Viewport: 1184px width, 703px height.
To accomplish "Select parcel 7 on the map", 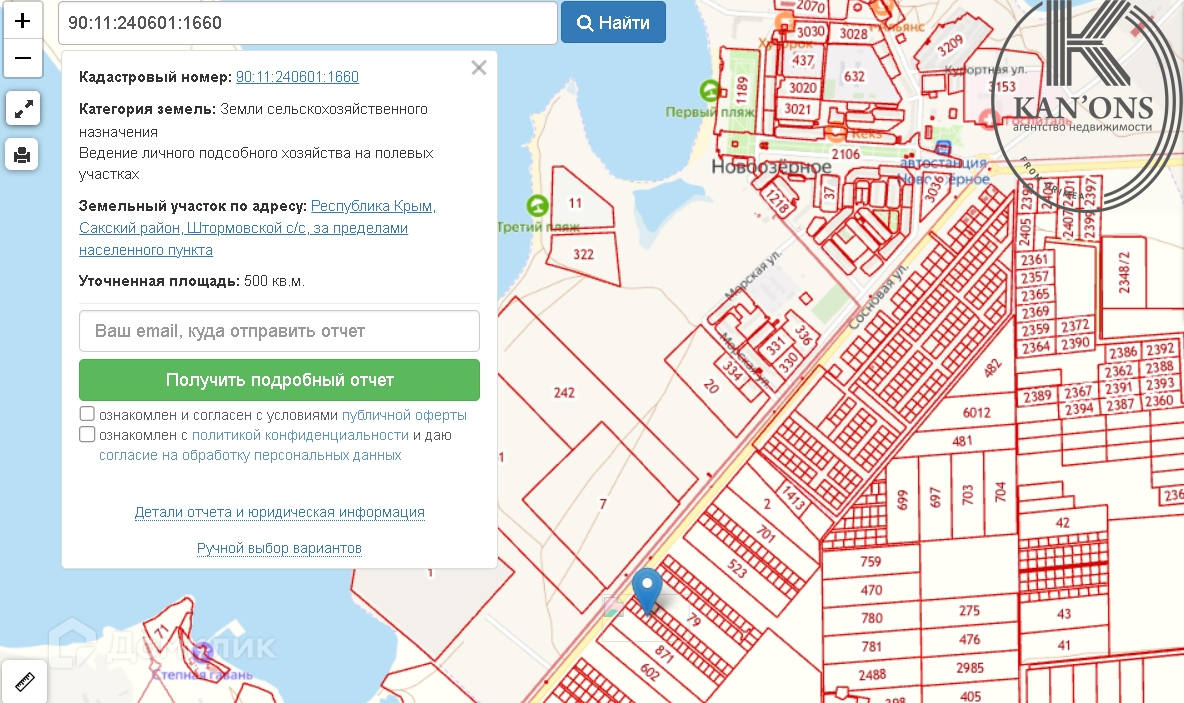I will [x=603, y=504].
